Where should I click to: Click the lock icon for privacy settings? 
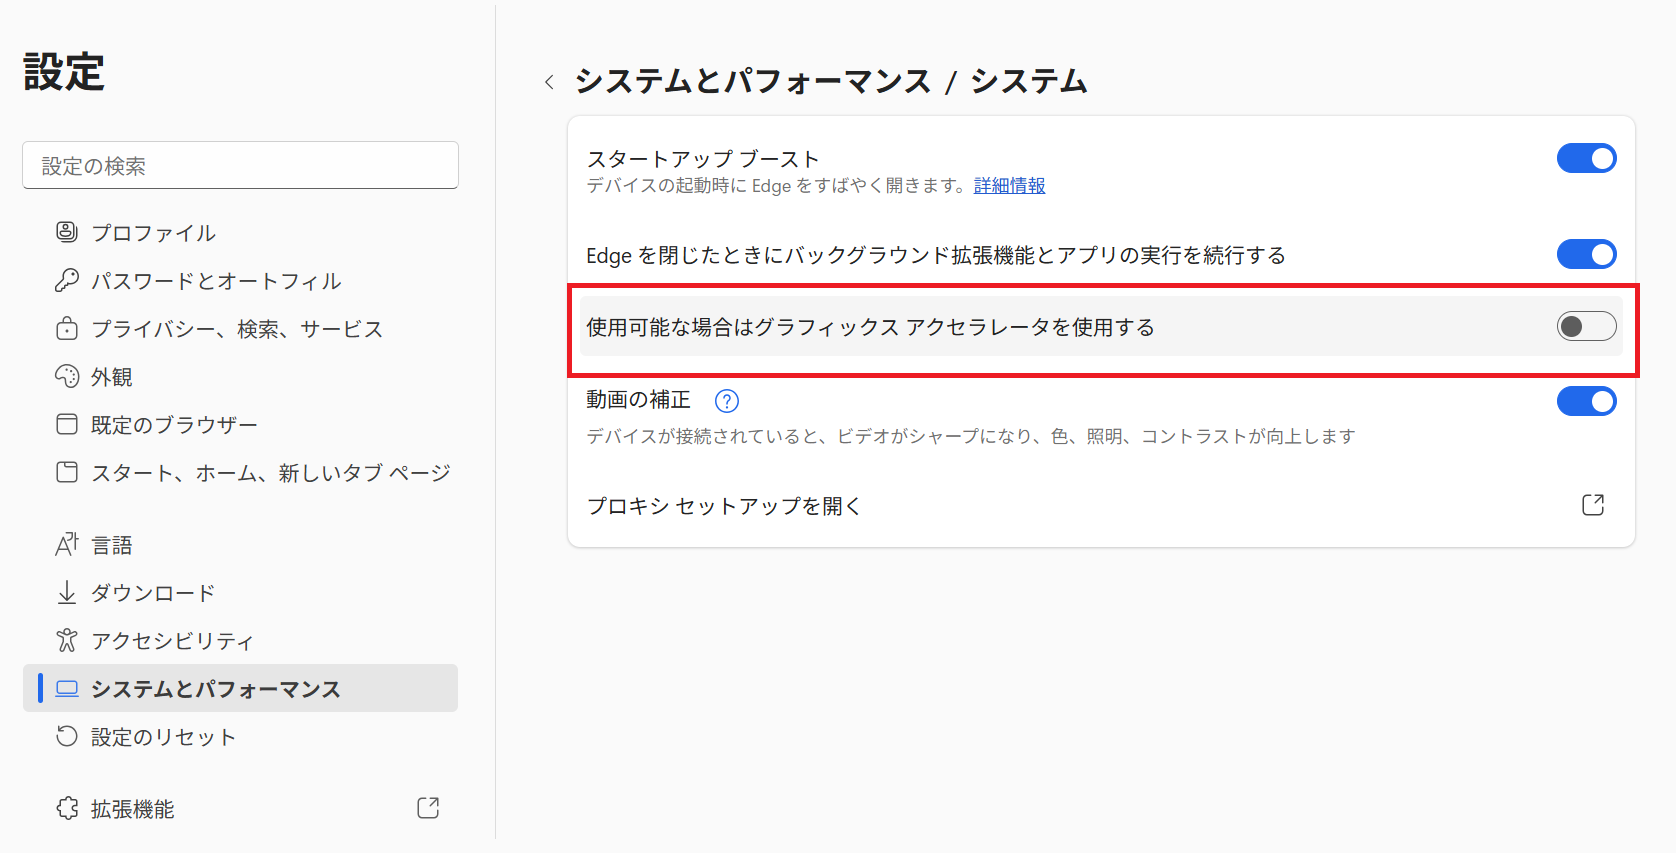click(x=67, y=328)
